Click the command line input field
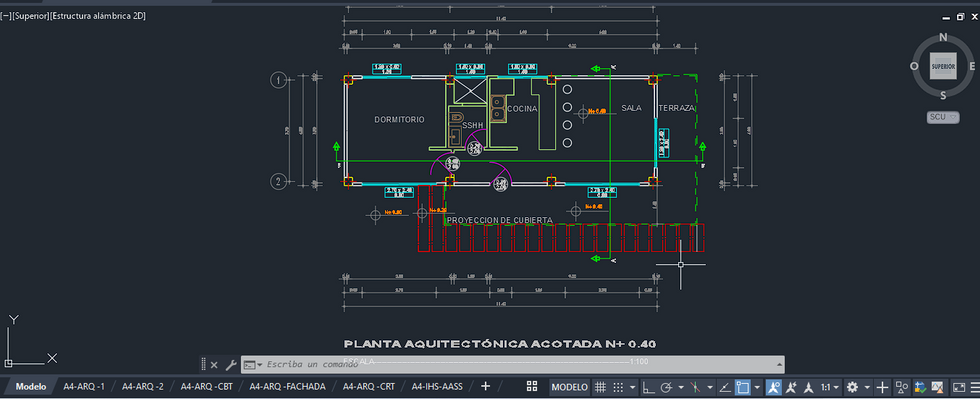 512,364
